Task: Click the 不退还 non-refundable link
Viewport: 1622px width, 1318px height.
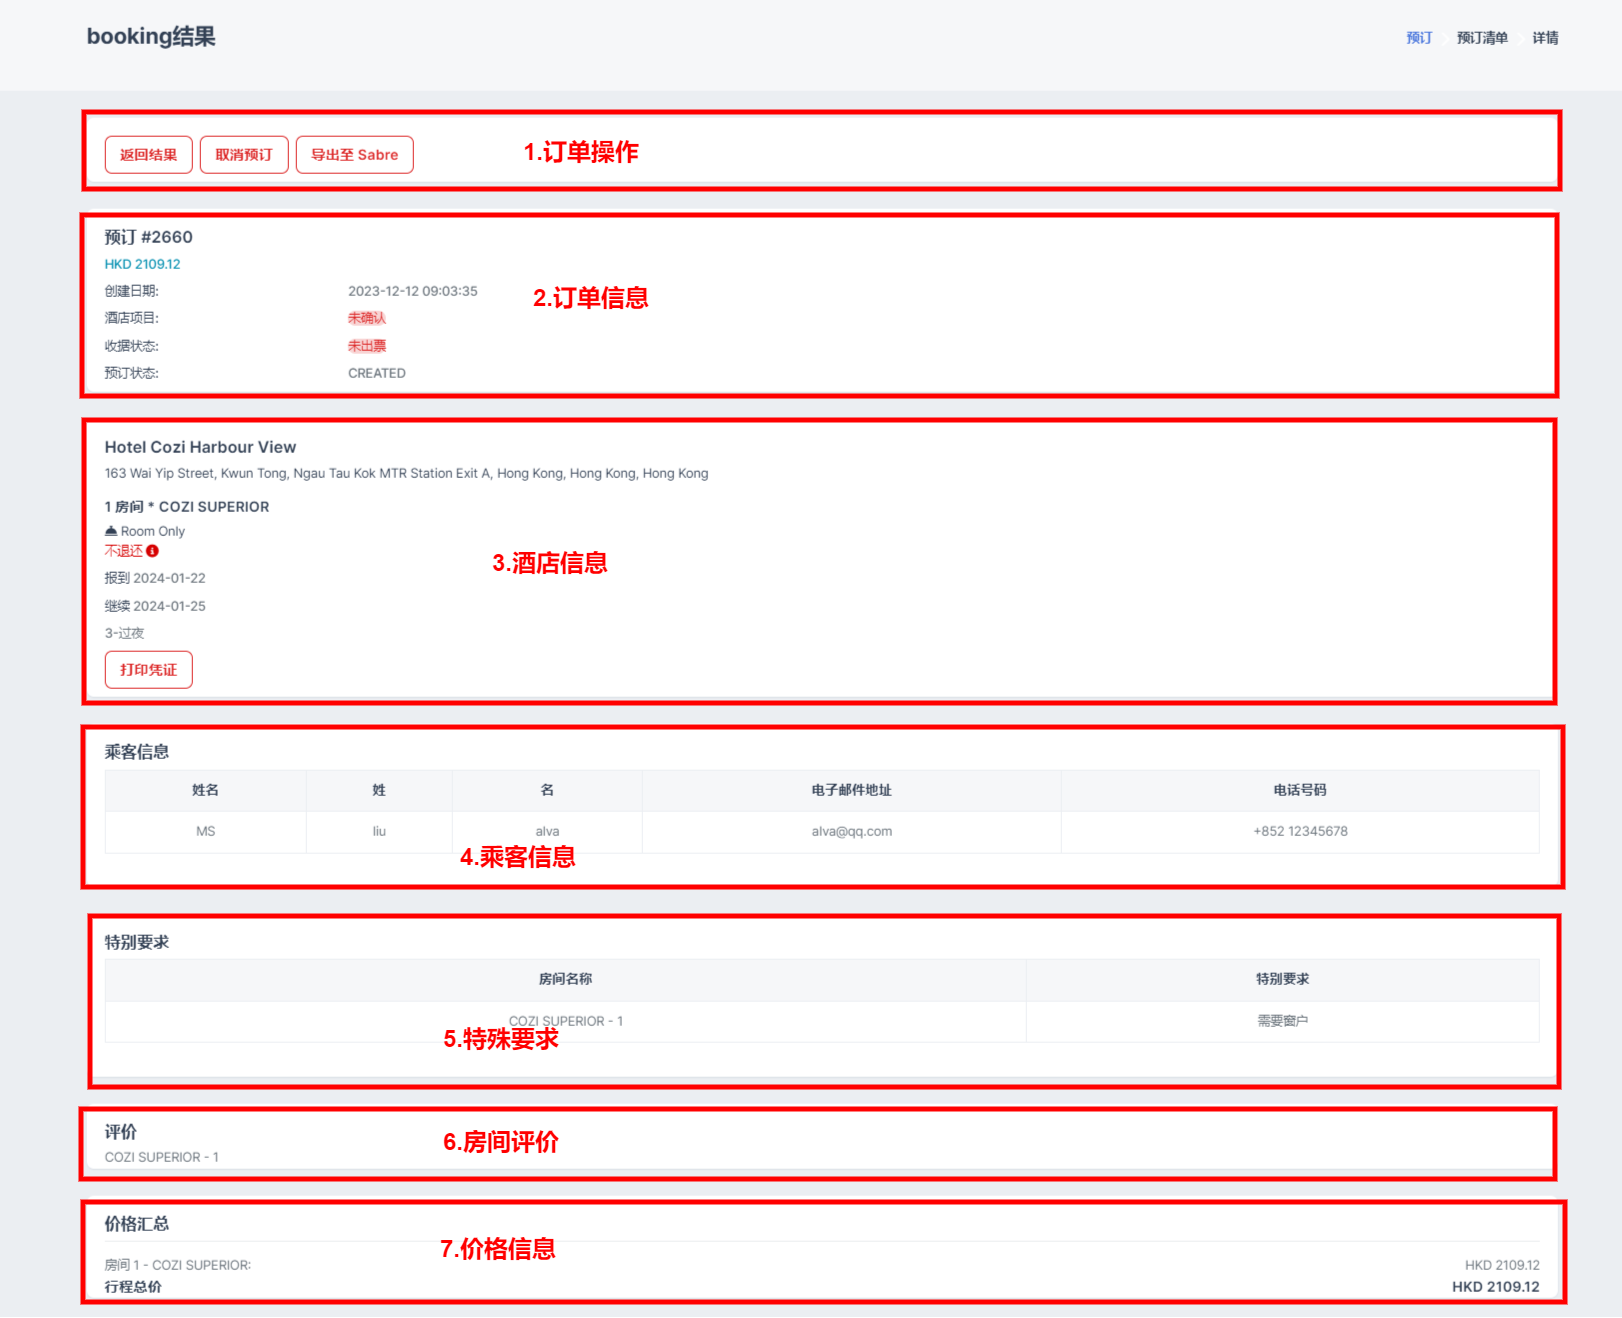Action: click(x=124, y=551)
